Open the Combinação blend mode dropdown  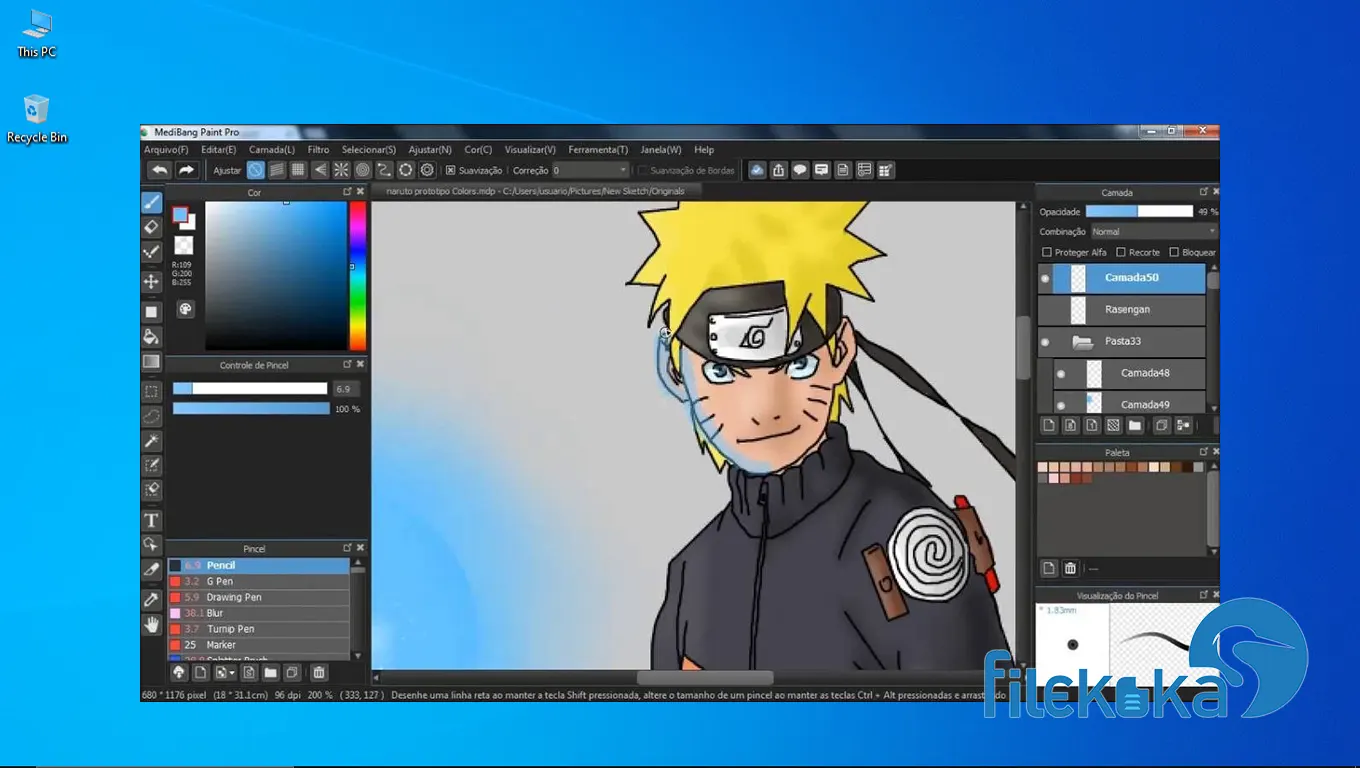[x=1153, y=231]
